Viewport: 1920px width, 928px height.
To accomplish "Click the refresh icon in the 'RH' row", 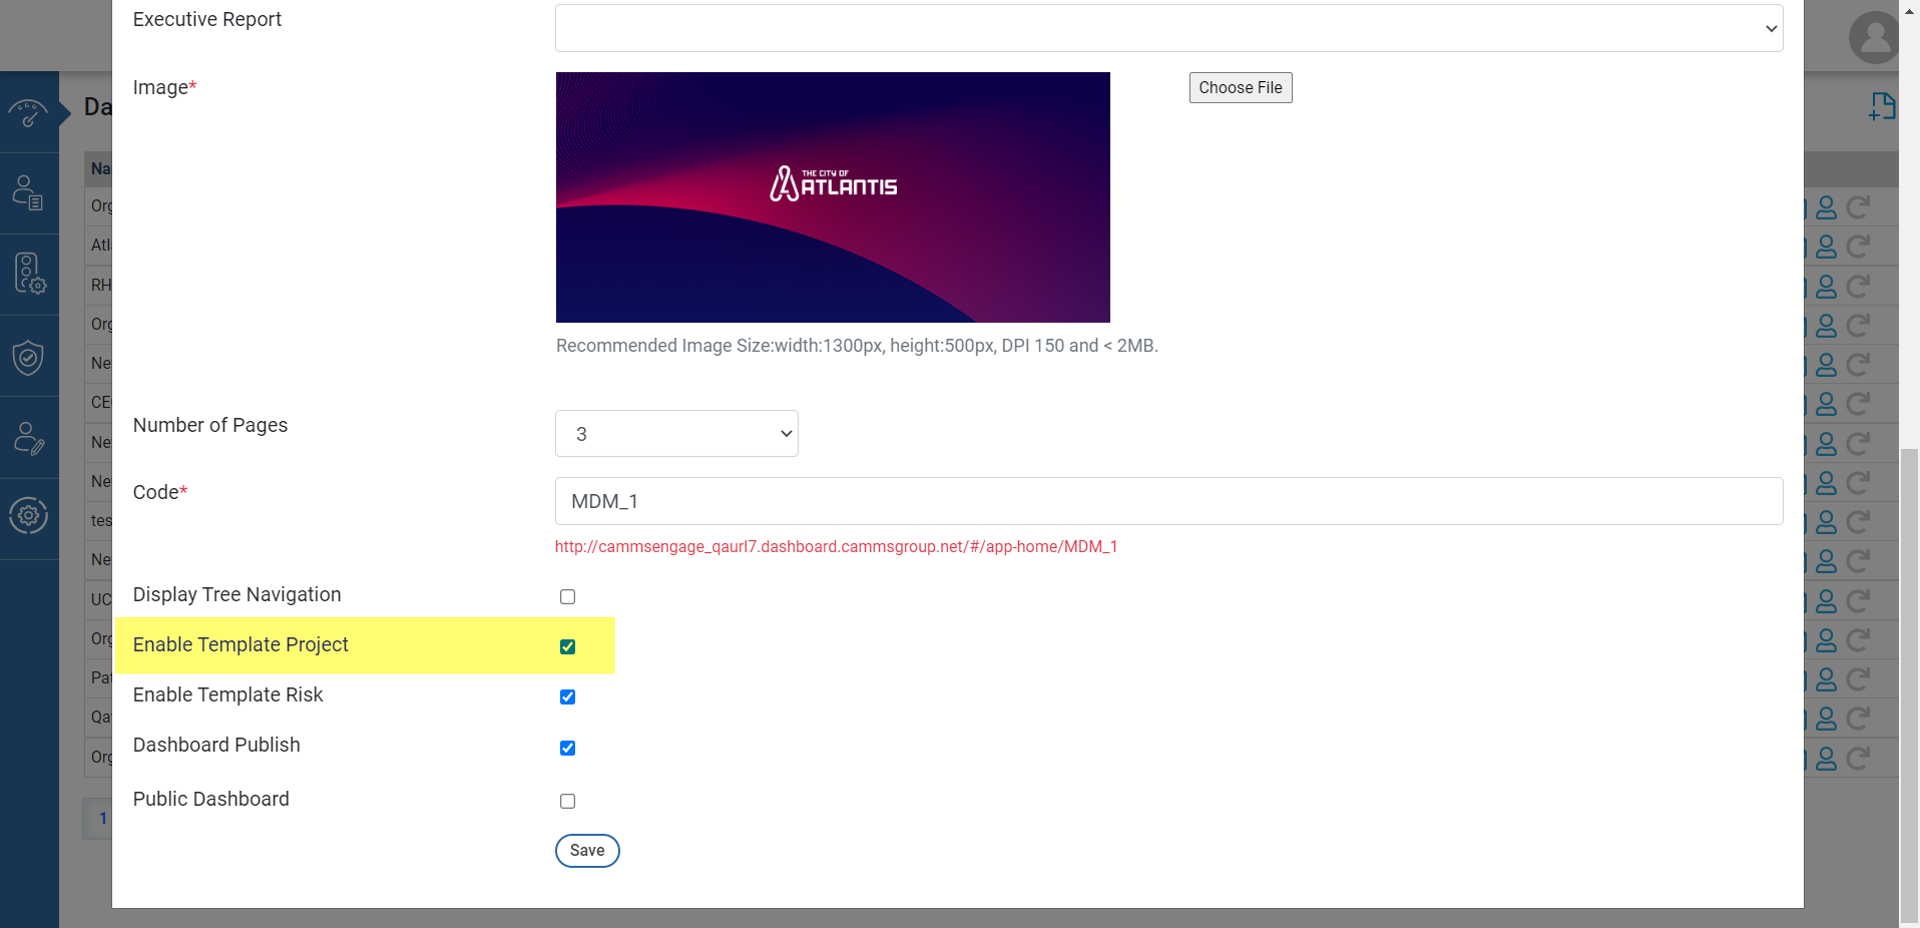I will coord(1858,286).
